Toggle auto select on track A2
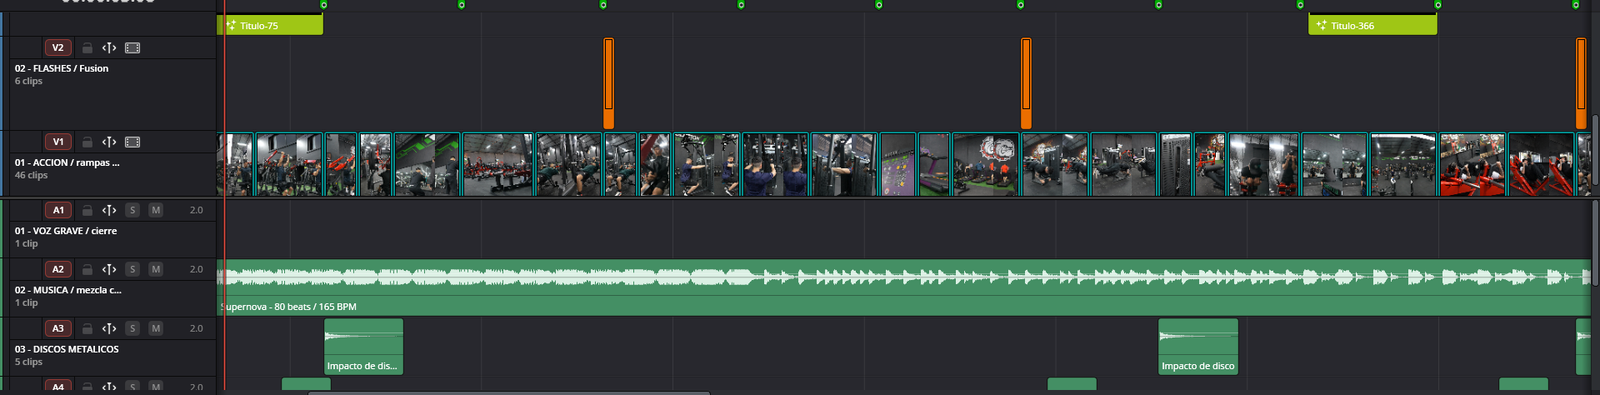 coord(109,269)
